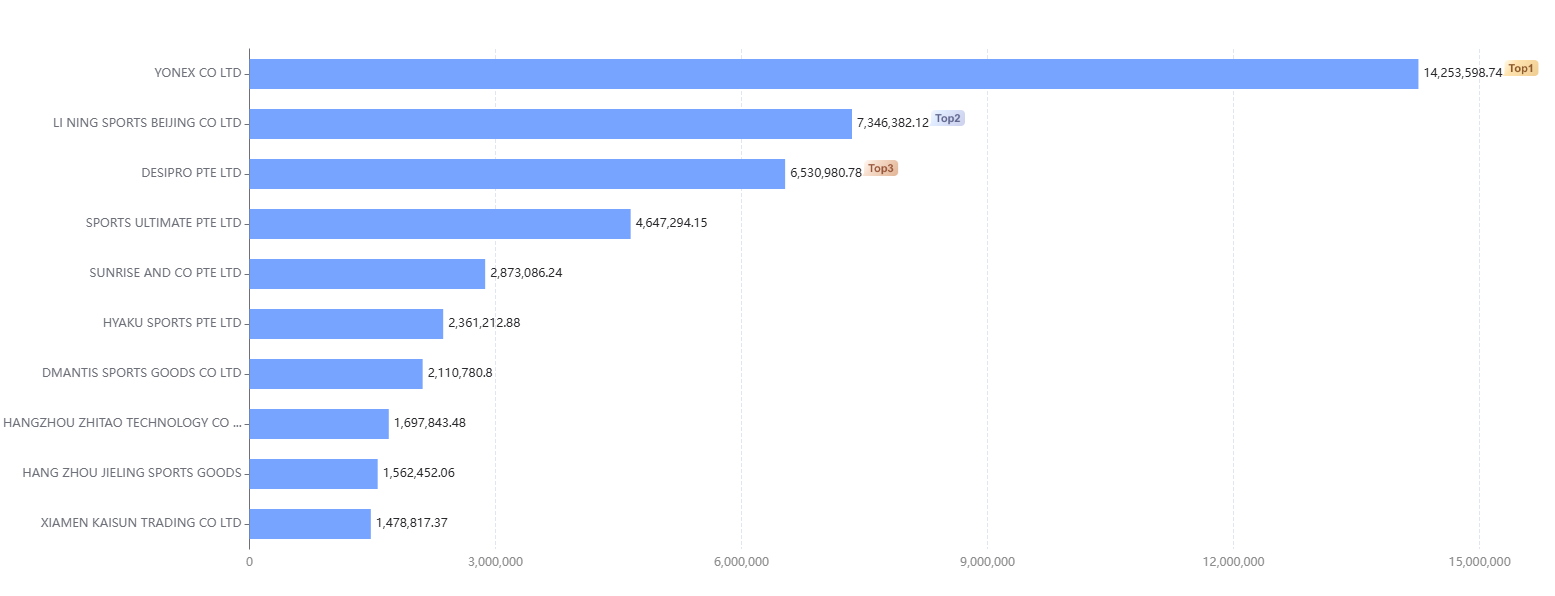Click the truncated HANGZHOU ZHITAO TECHNOLOGY label

pyautogui.click(x=122, y=423)
